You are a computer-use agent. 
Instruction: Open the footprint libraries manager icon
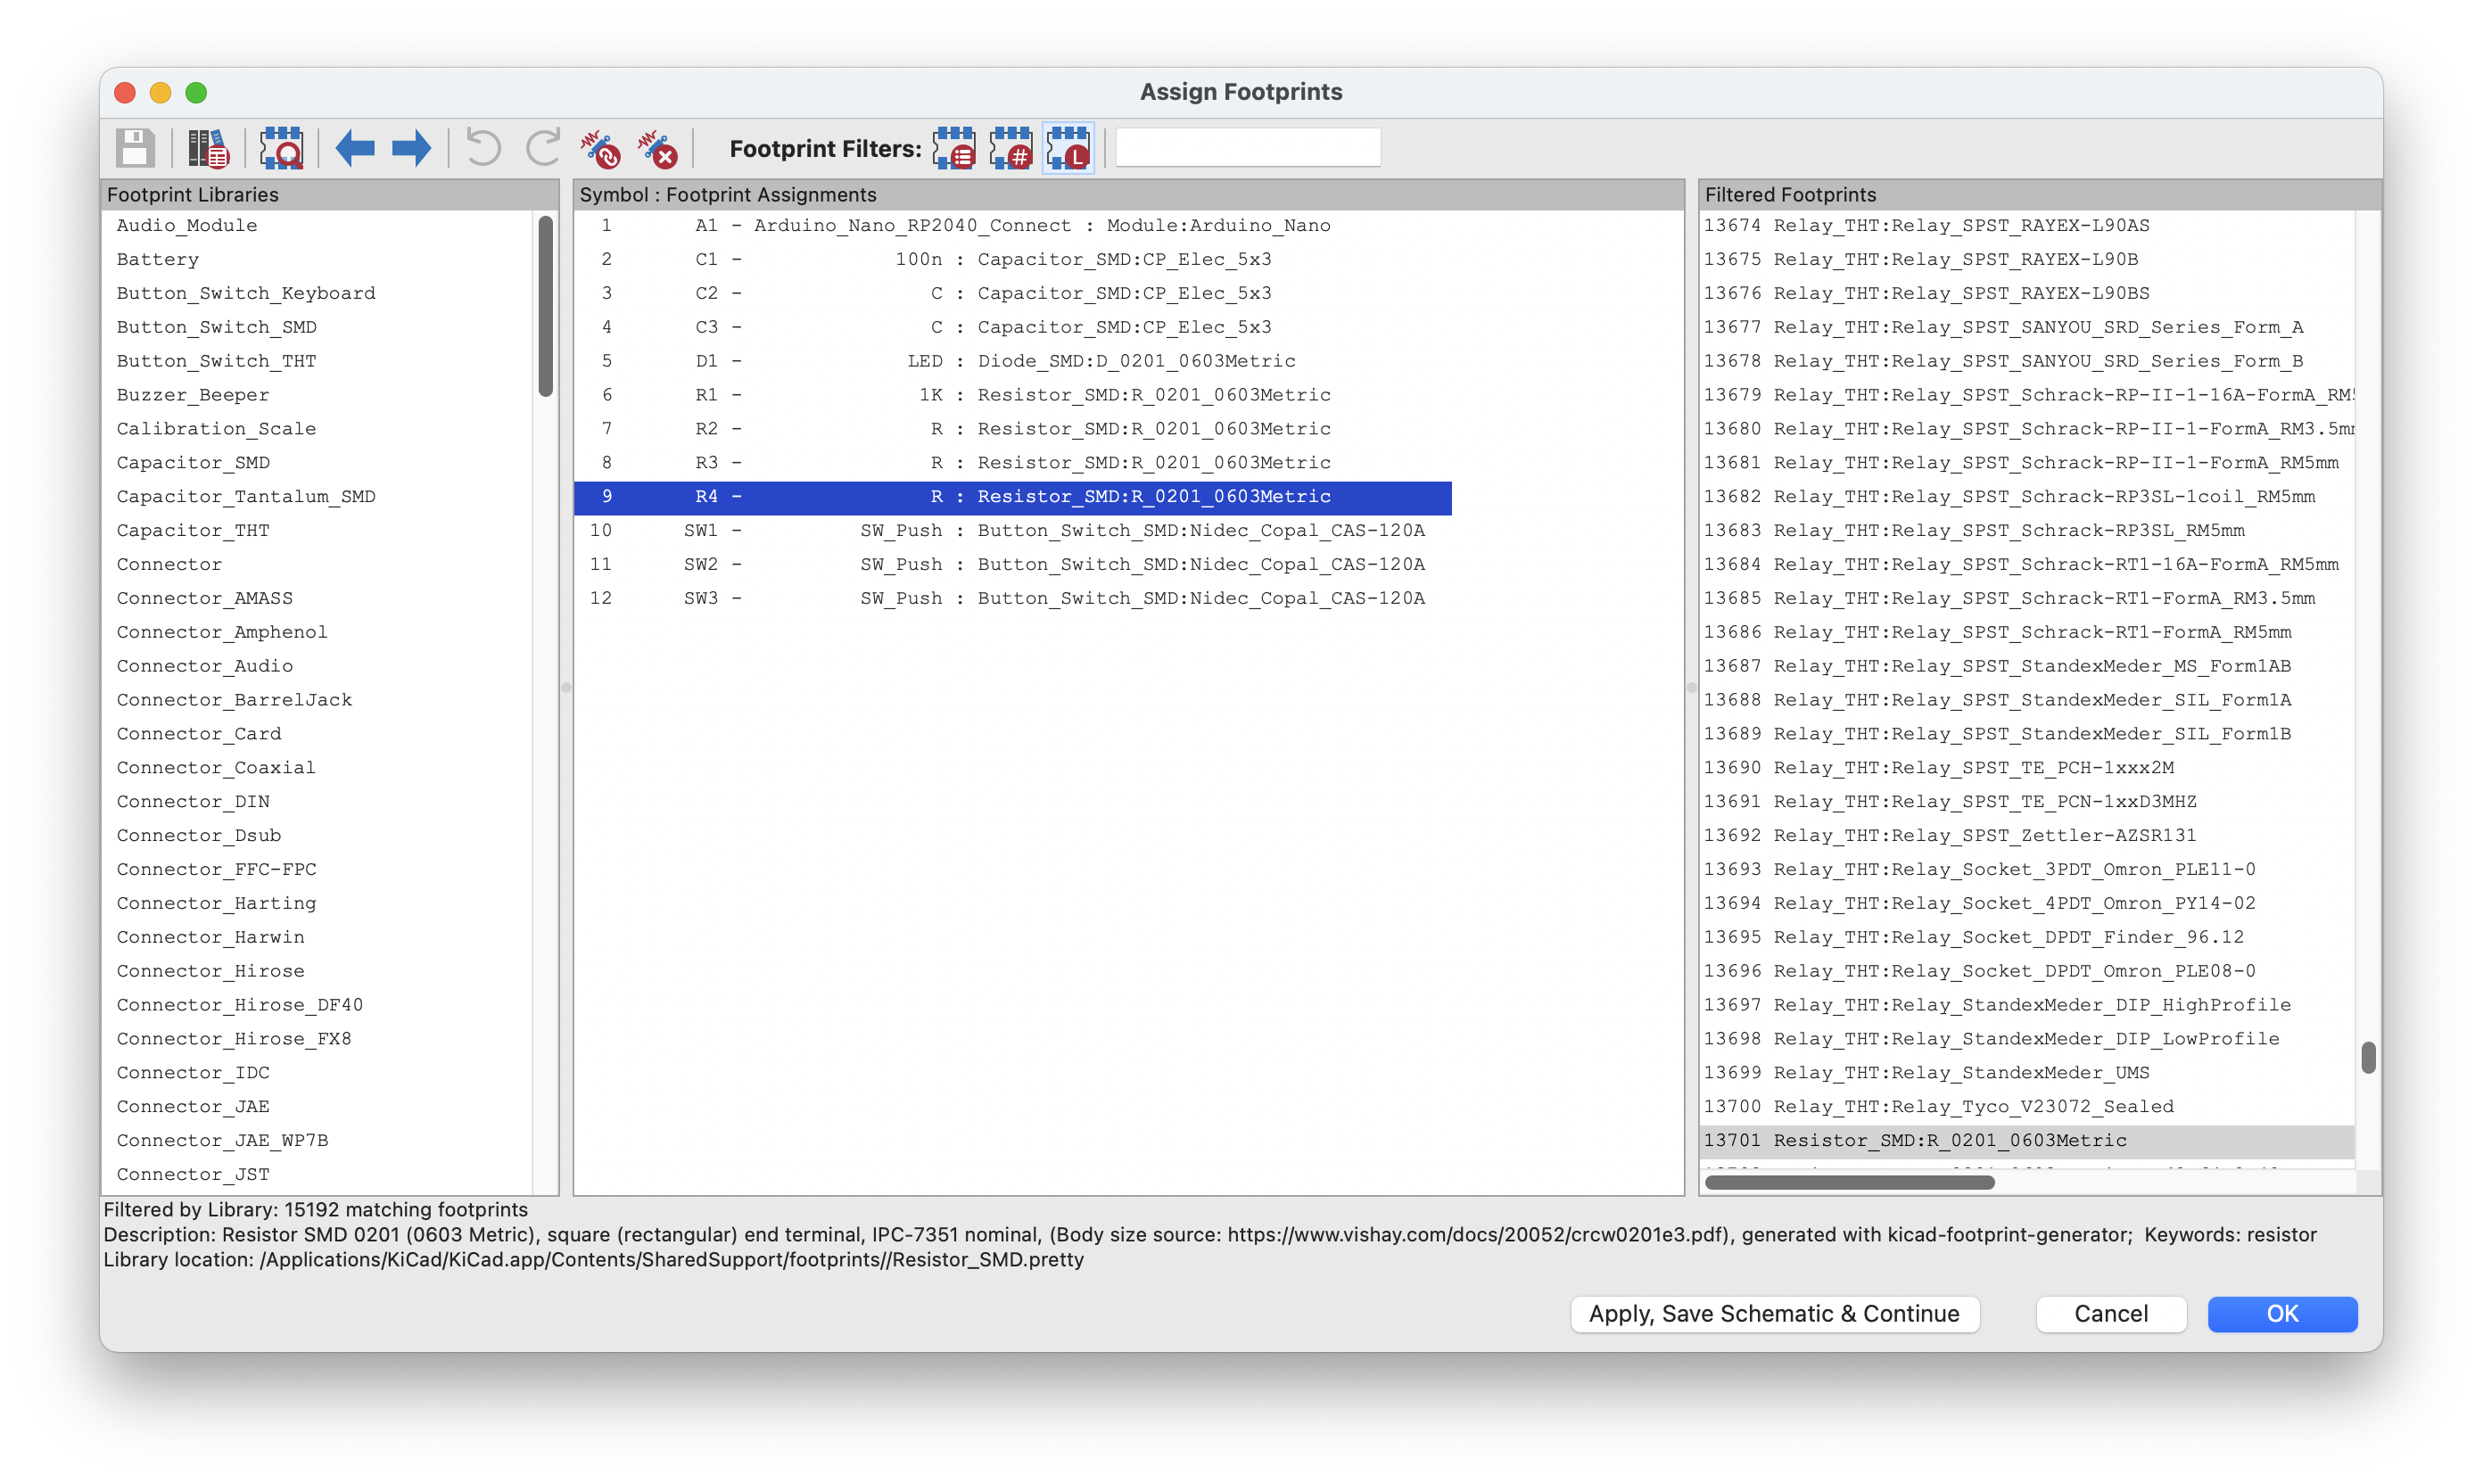point(208,148)
